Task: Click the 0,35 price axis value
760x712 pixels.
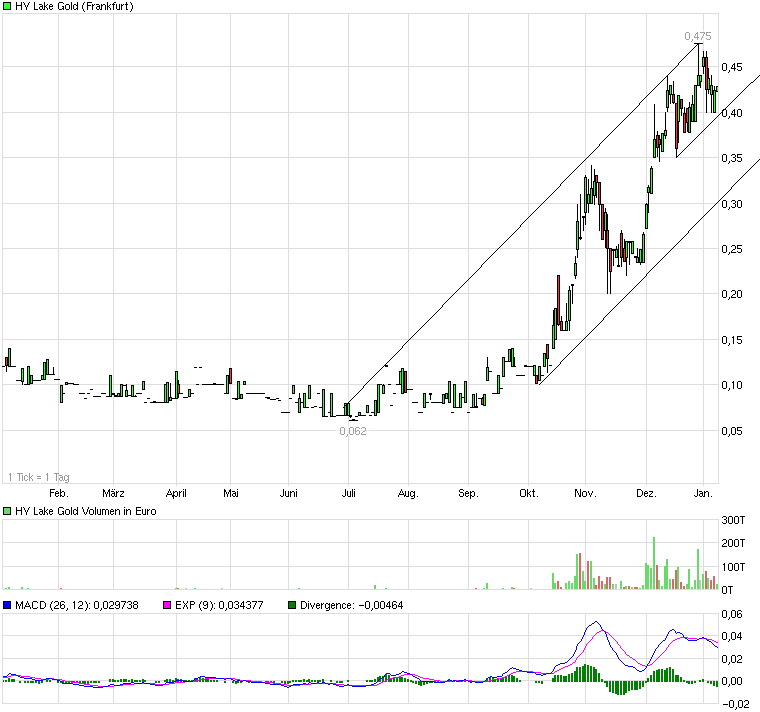Action: tap(732, 158)
